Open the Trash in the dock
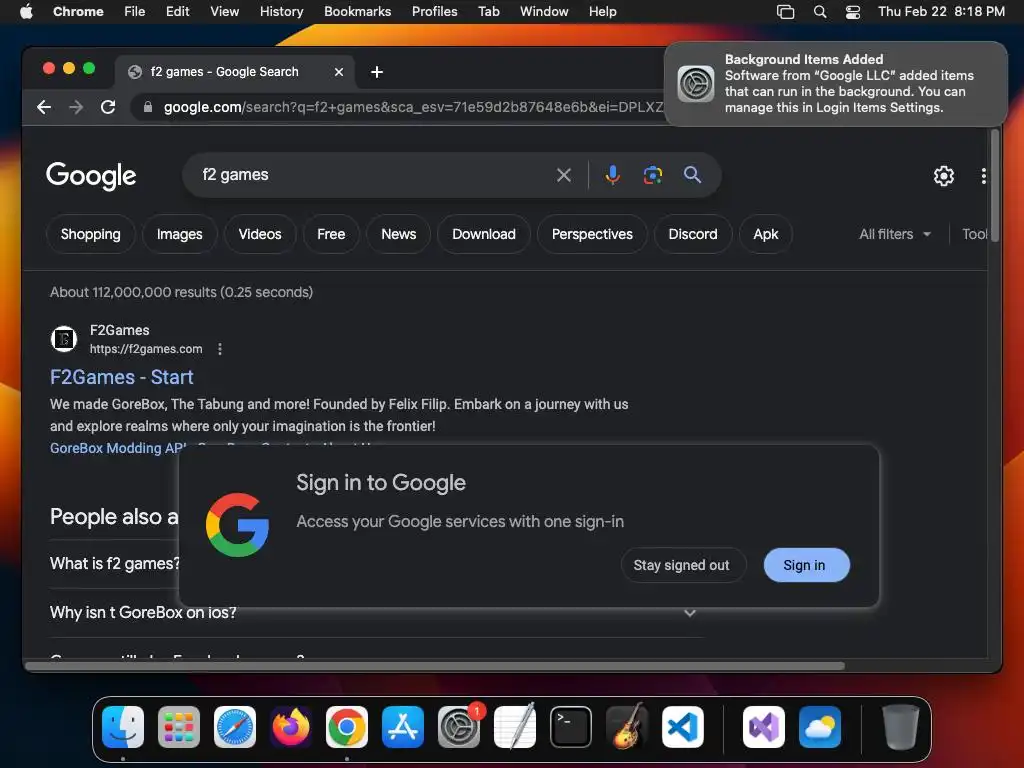This screenshot has width=1024, height=768. [901, 727]
